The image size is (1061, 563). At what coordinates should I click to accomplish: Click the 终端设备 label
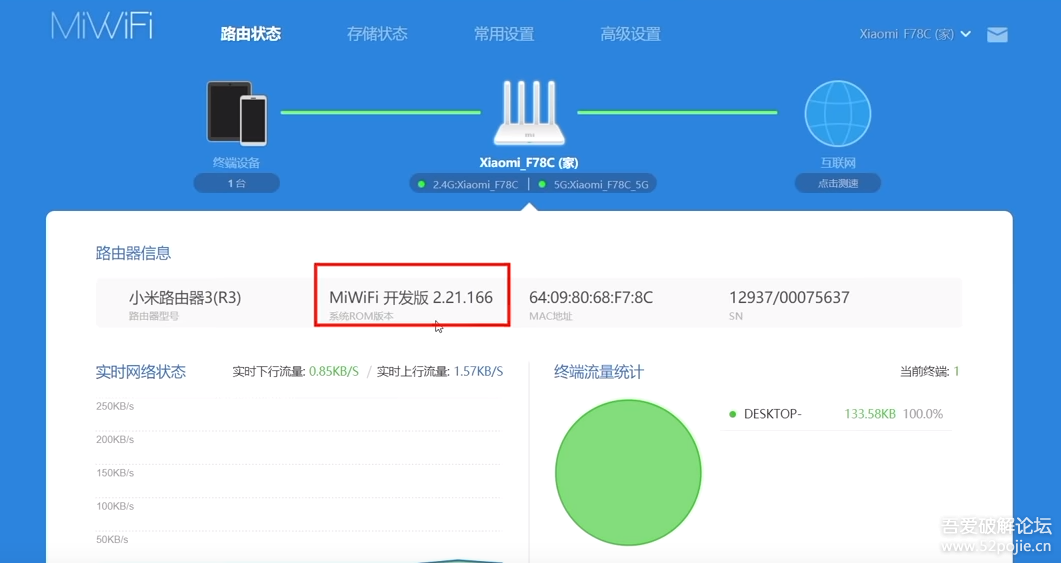point(237,163)
